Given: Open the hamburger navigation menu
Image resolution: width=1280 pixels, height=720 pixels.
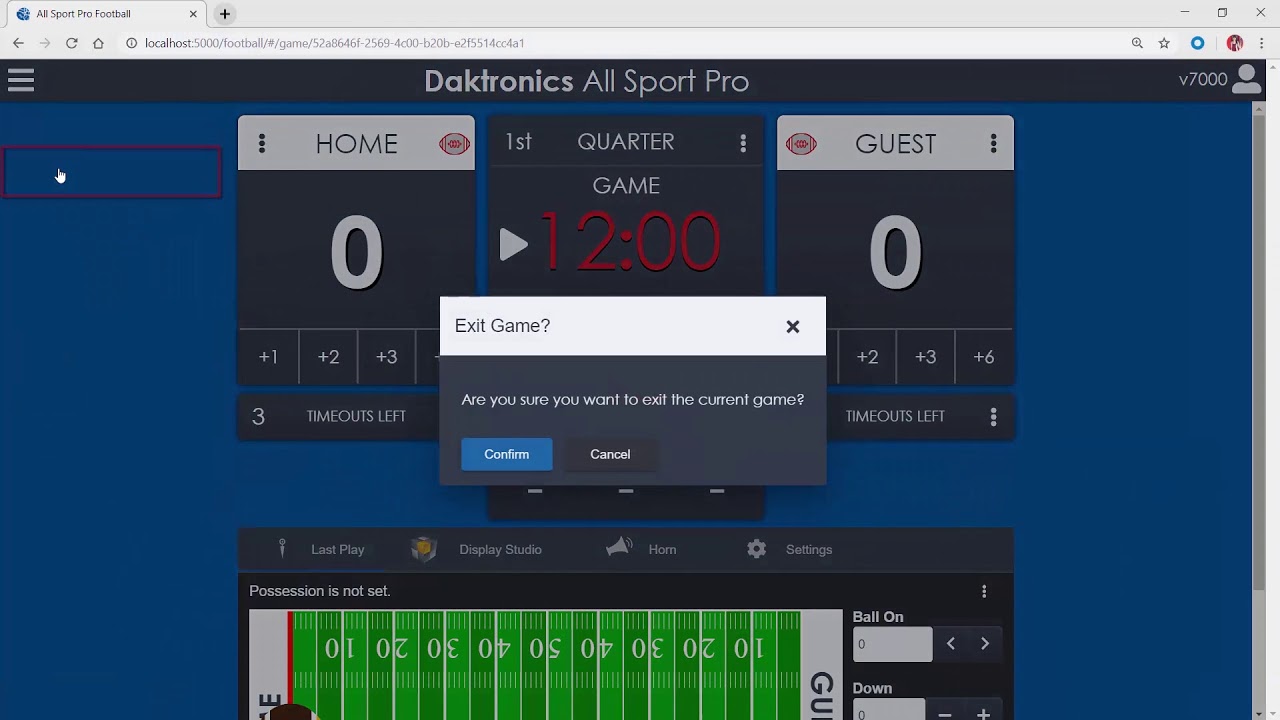Looking at the screenshot, I should point(21,80).
